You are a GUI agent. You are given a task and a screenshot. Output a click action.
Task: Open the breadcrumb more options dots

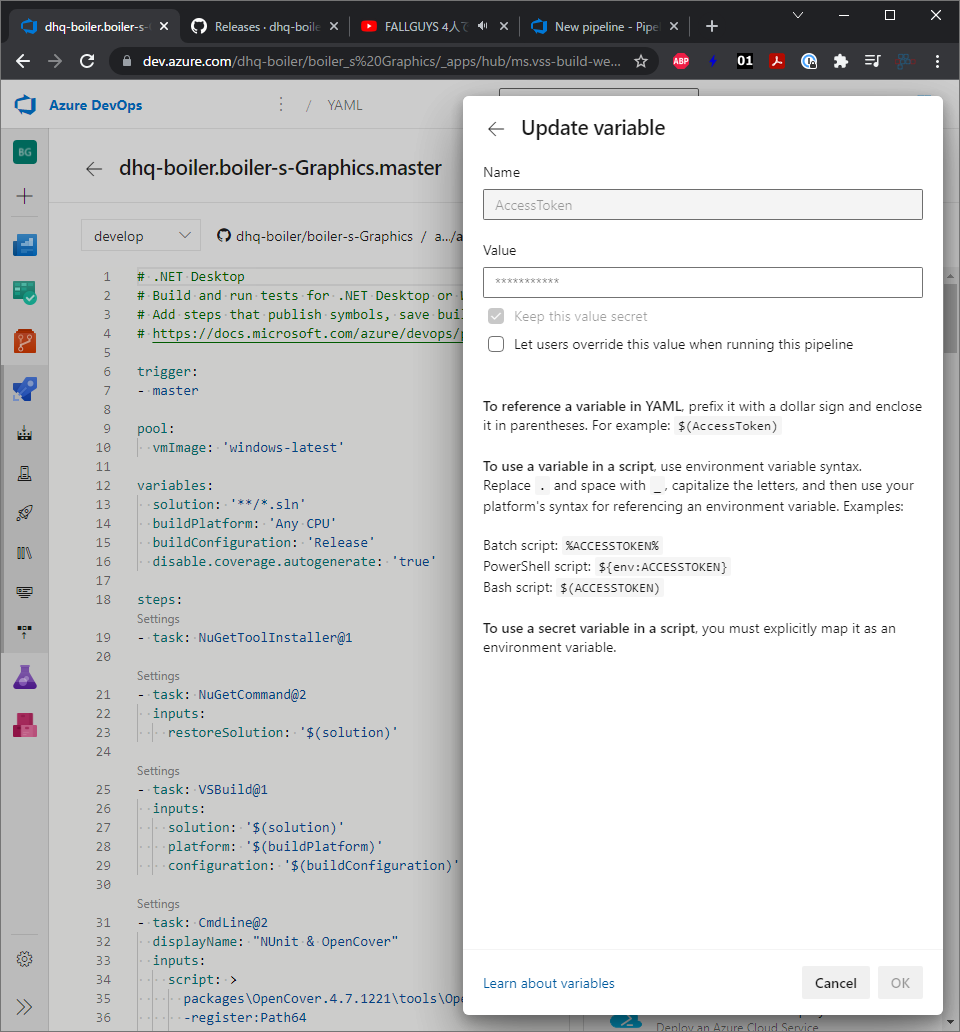[281, 105]
